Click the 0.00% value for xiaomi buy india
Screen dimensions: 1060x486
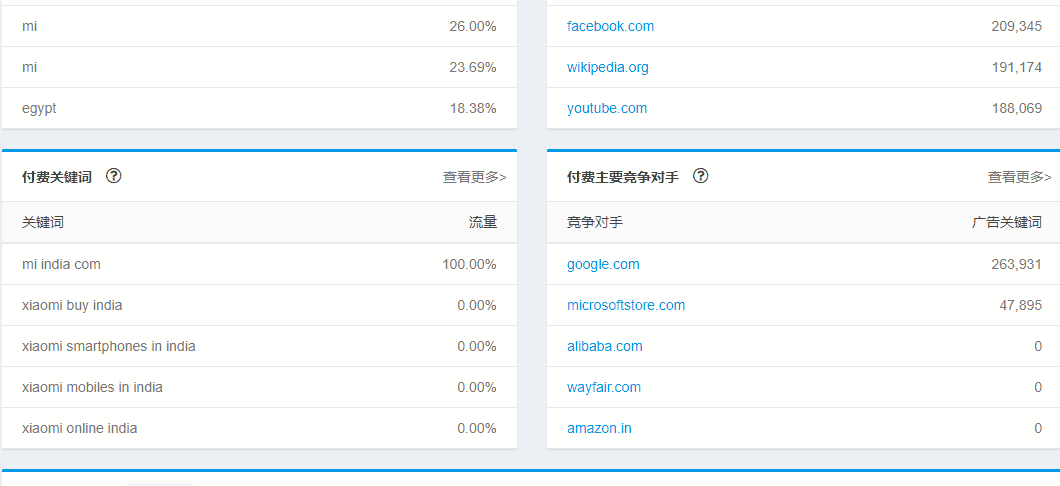(477, 306)
